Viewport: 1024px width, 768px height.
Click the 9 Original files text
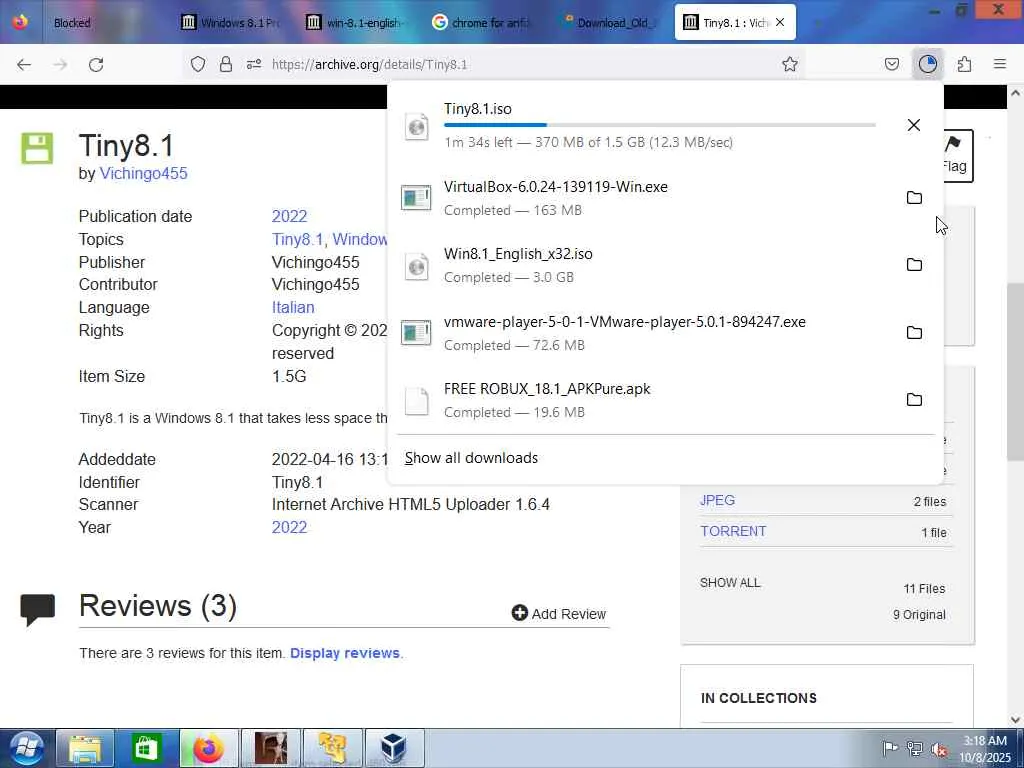919,615
